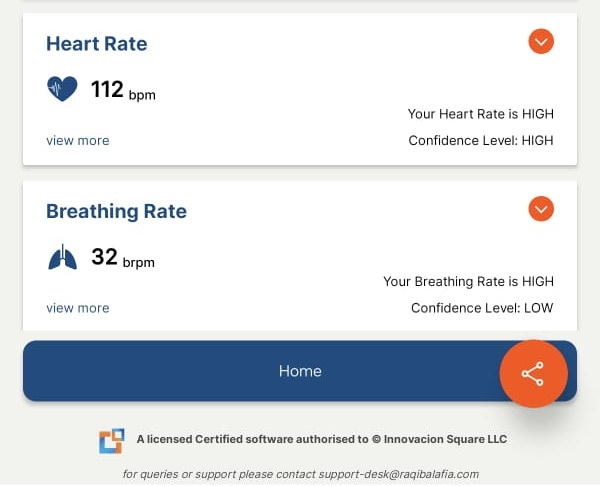This screenshot has width=600, height=486.
Task: Click the Confidence Level: HIGH label
Action: point(480,141)
